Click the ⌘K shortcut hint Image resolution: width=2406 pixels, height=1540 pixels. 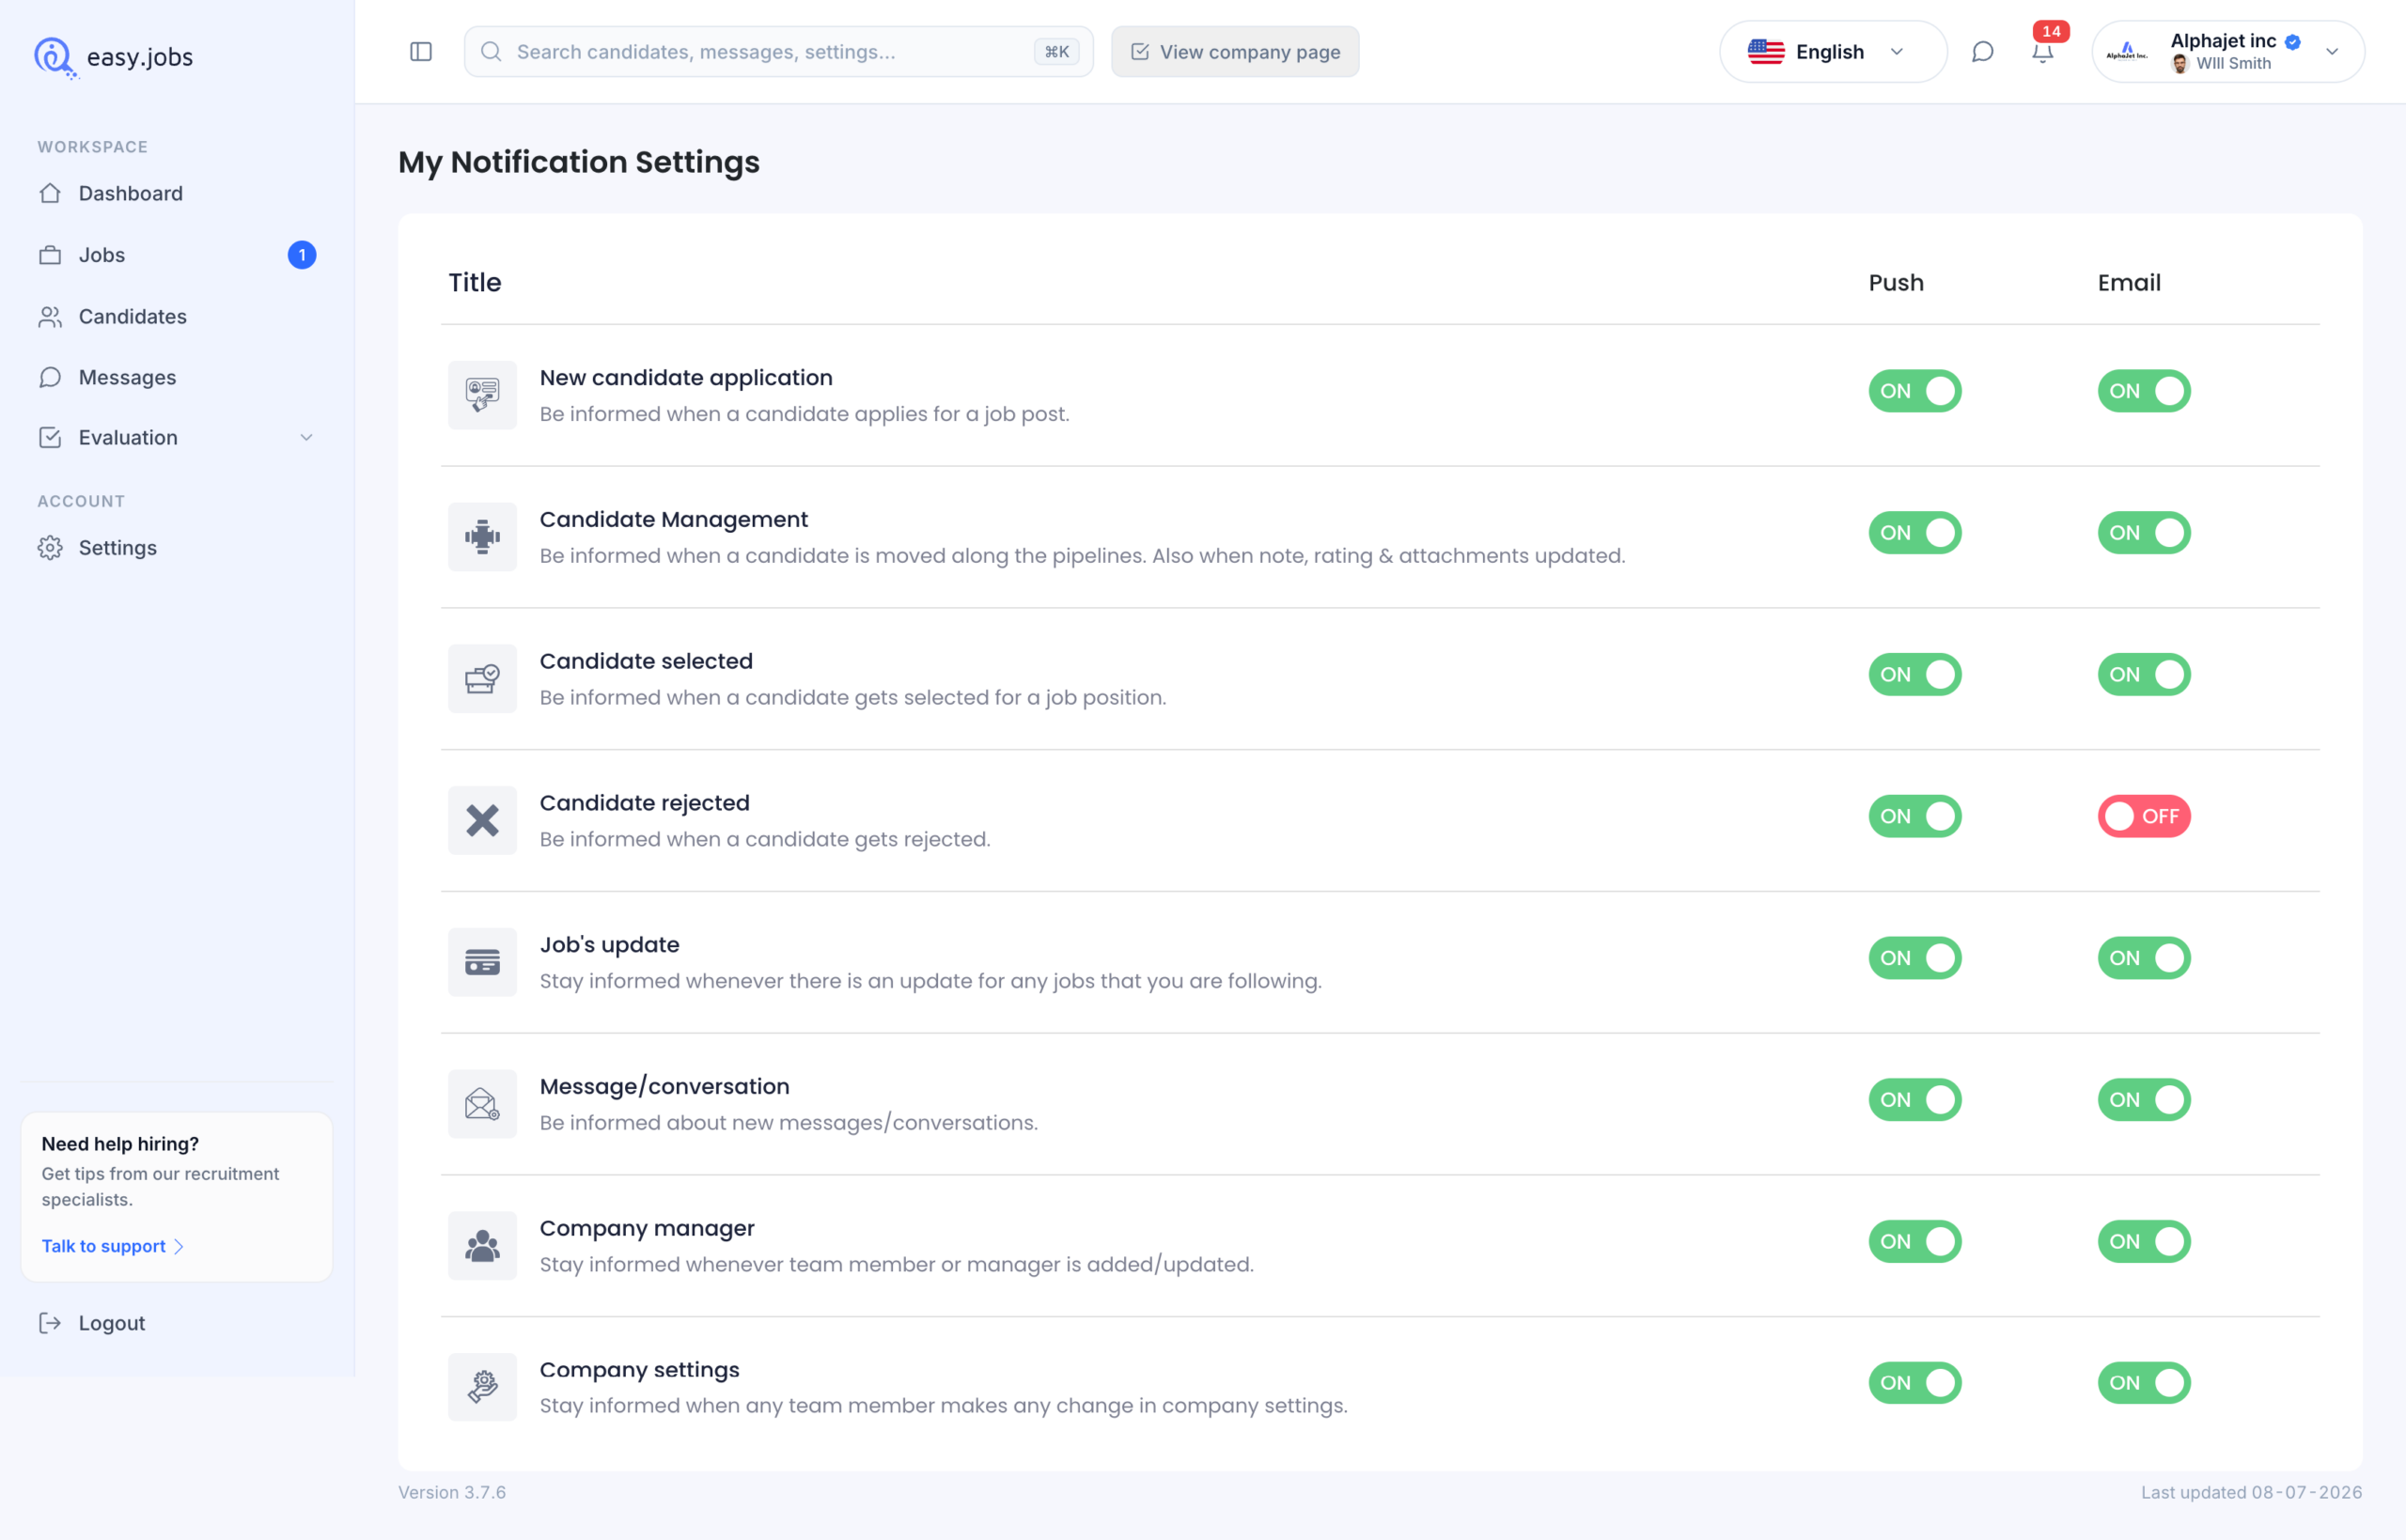tap(1056, 52)
